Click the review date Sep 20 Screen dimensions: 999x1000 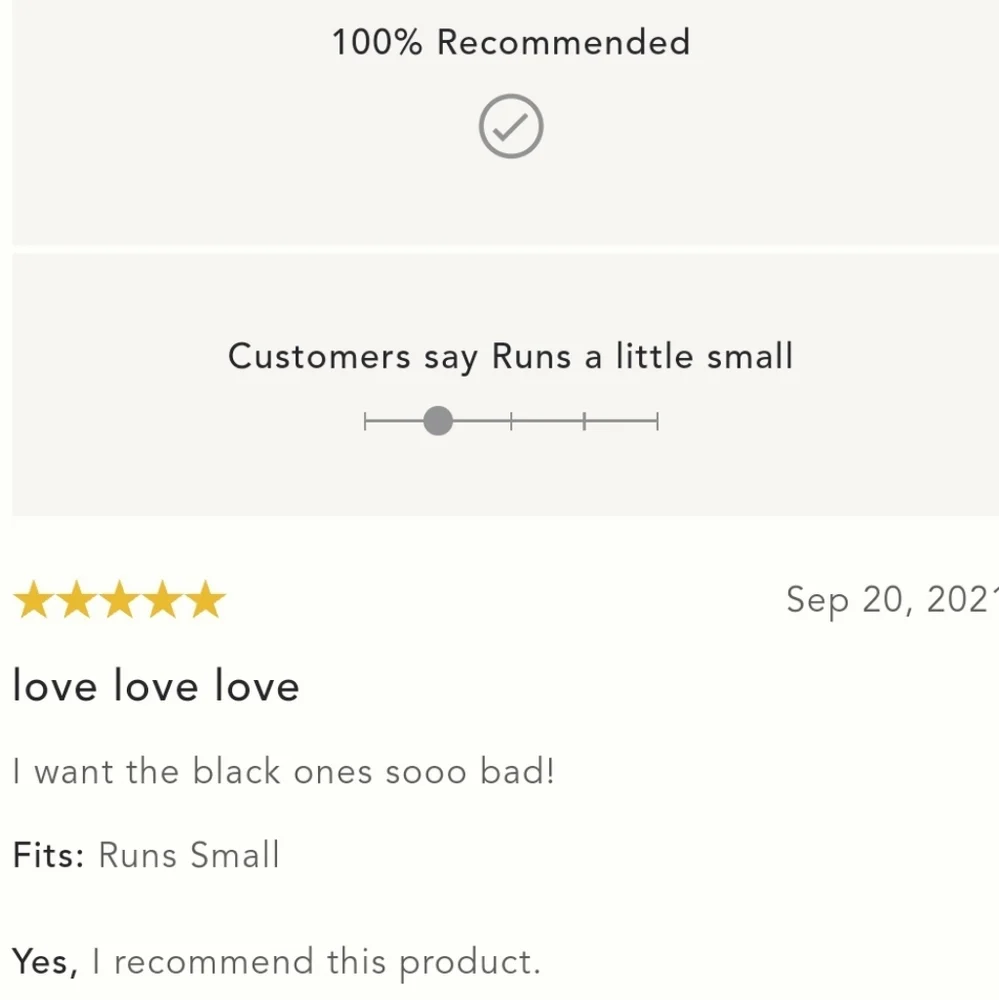point(892,601)
